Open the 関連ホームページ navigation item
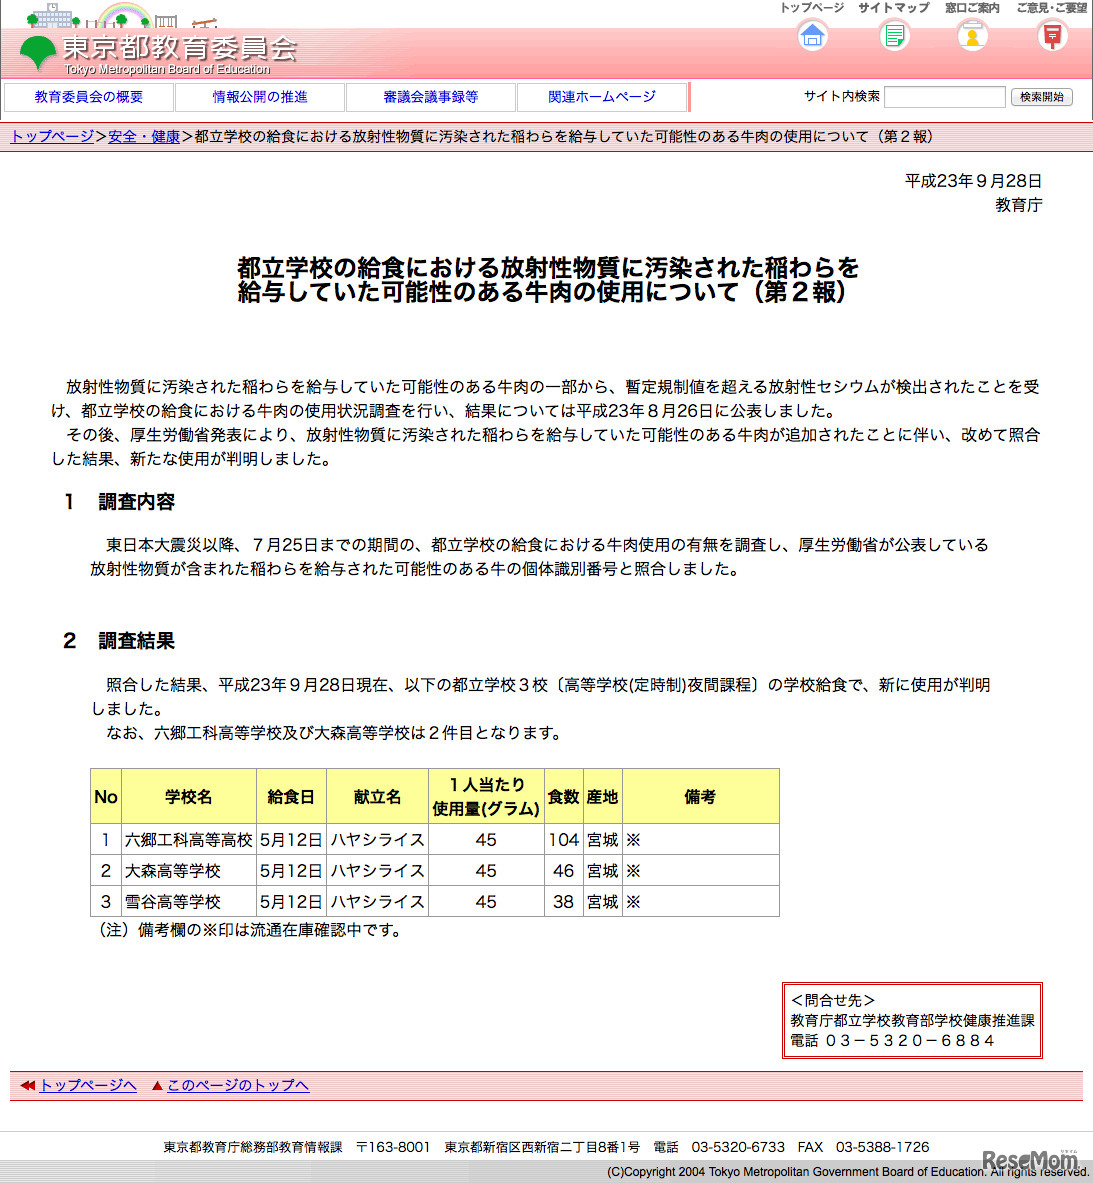Image resolution: width=1093 pixels, height=1183 pixels. 601,97
